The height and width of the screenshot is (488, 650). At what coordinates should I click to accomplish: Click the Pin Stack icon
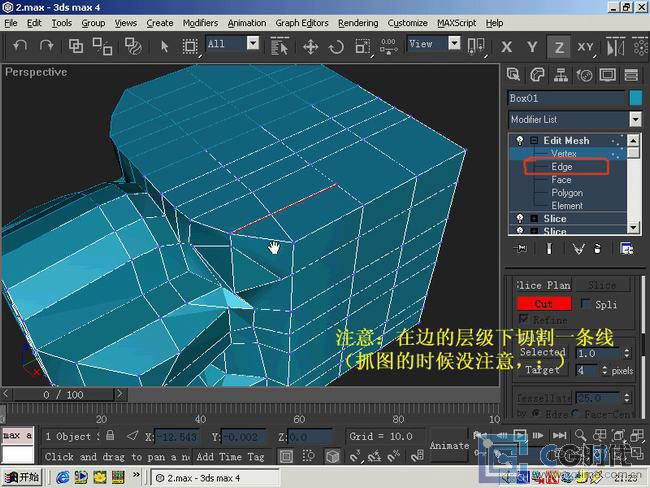[521, 248]
